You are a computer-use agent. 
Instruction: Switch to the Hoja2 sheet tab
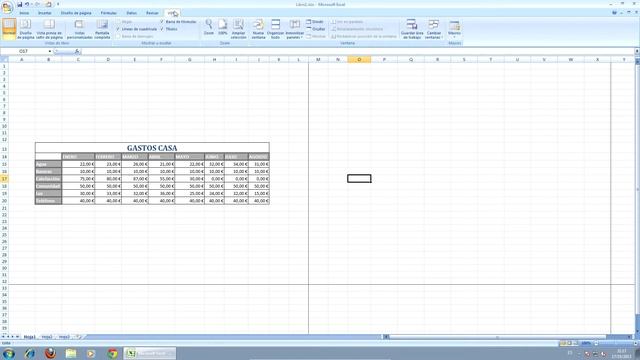tap(47, 337)
